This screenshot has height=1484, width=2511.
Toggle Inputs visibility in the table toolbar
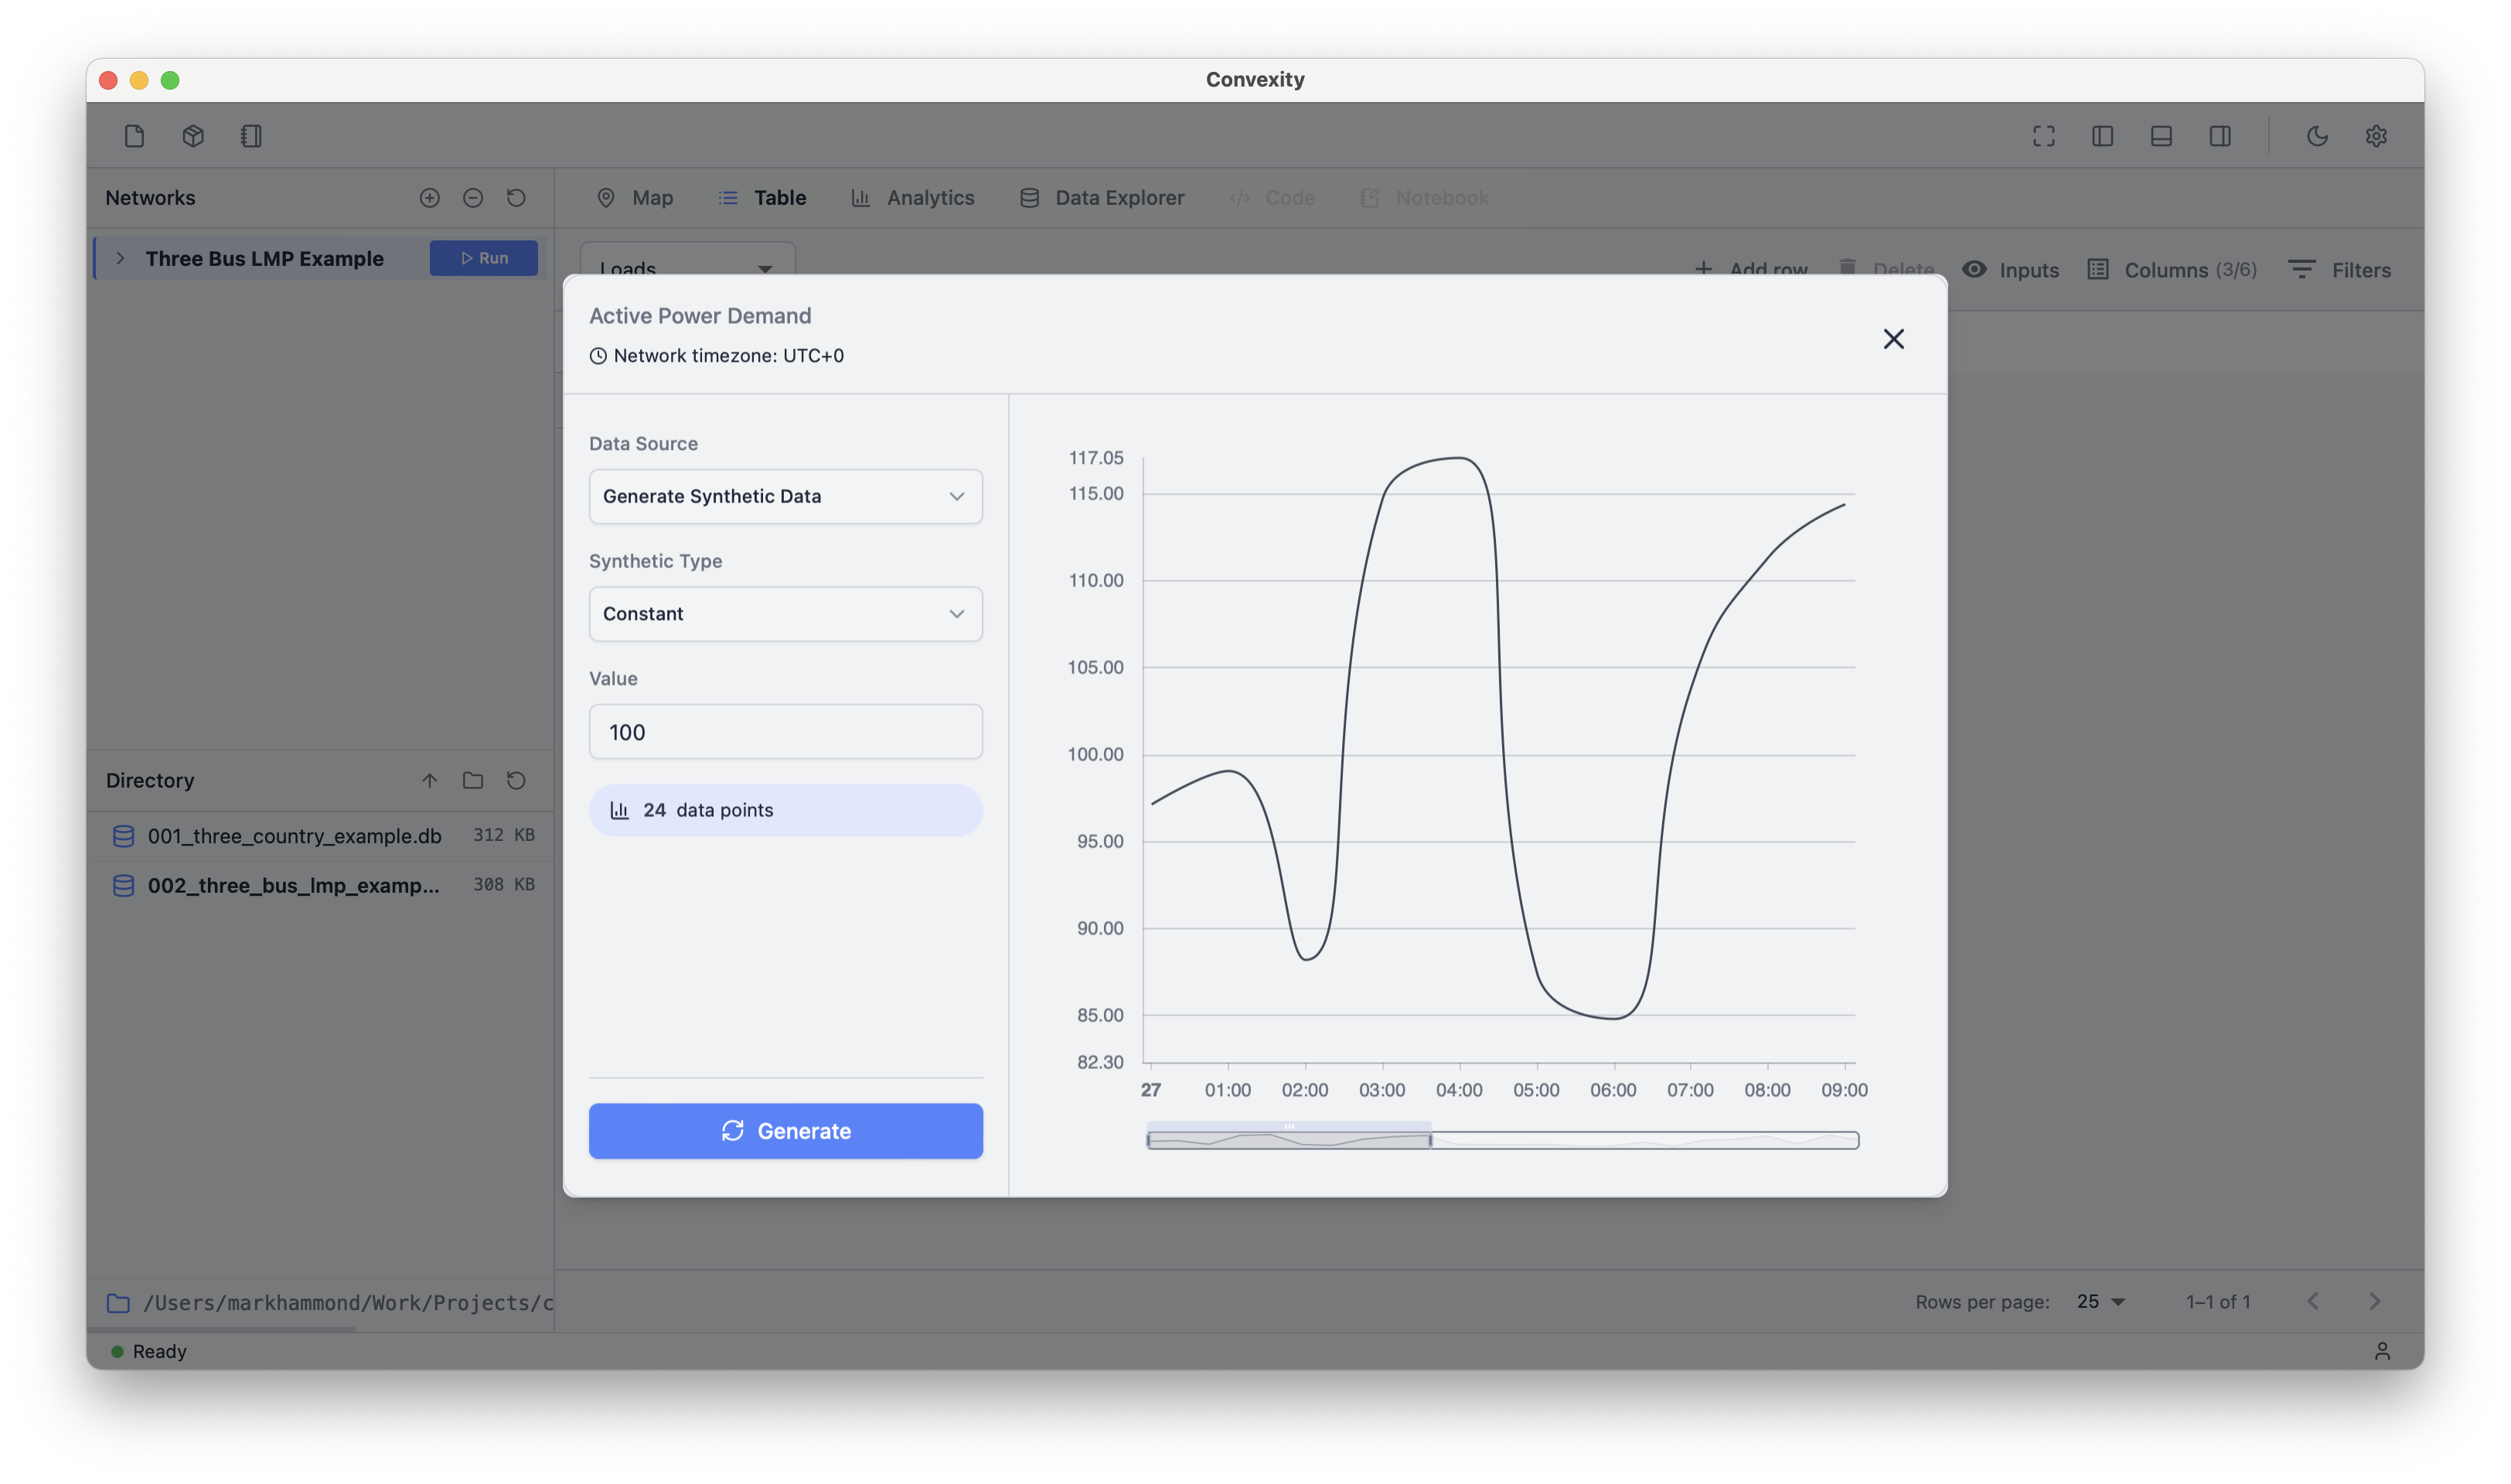click(x=2010, y=270)
